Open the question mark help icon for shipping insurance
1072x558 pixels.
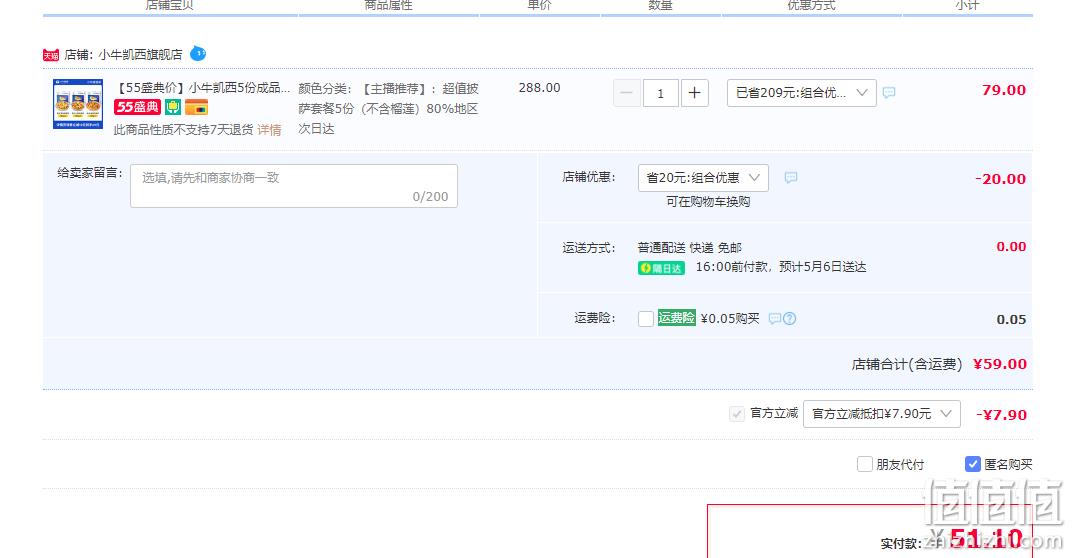[x=790, y=319]
